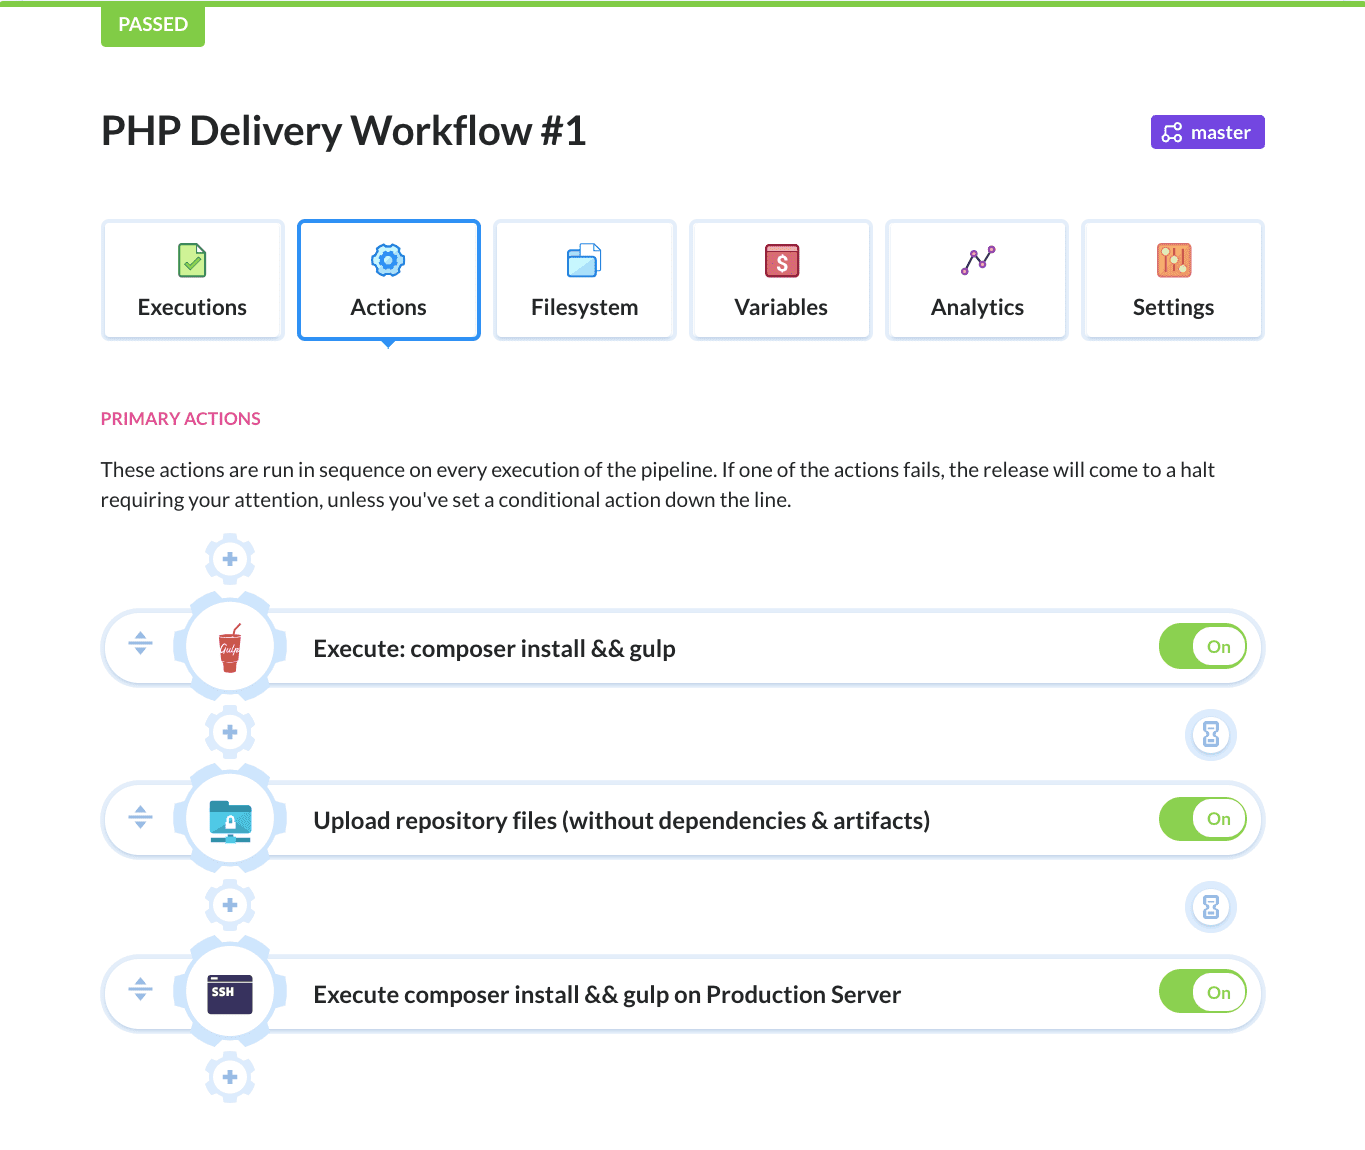1365x1150 pixels.
Task: Click hourglass icon below composer install action
Action: click(x=1210, y=735)
